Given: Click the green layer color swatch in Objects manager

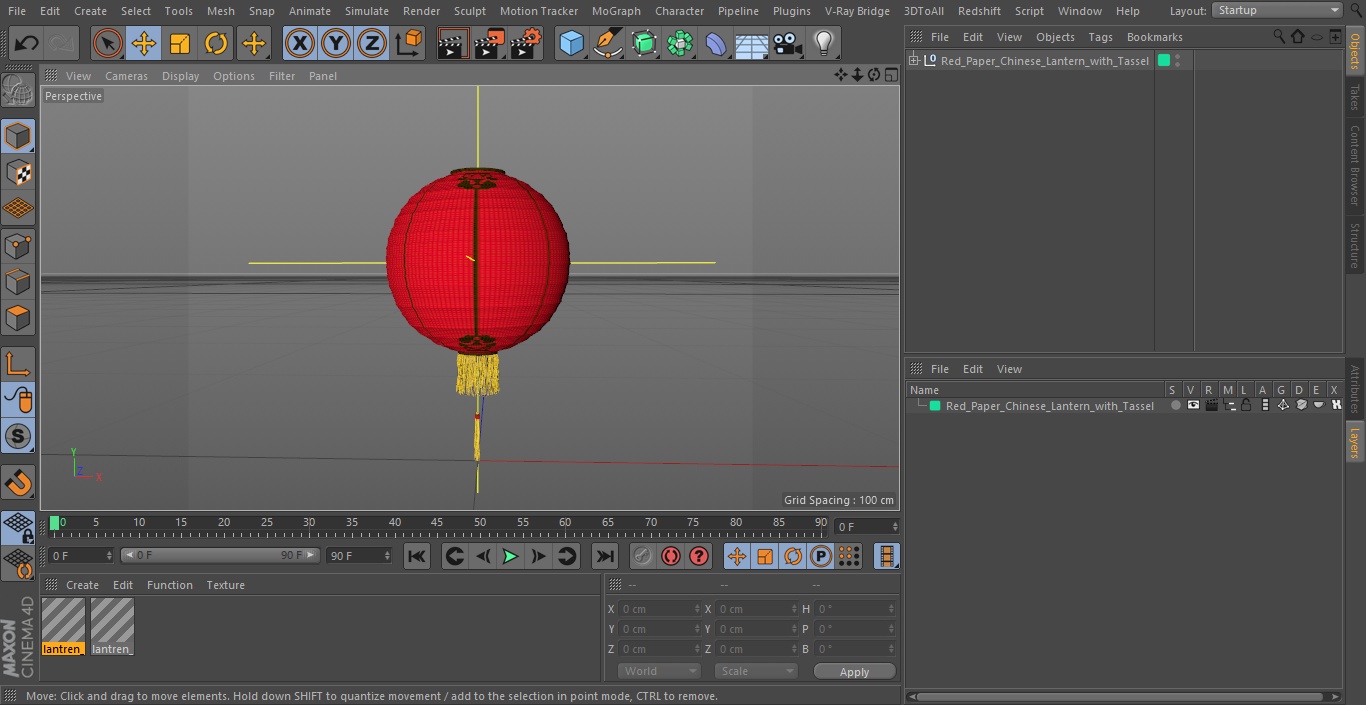Looking at the screenshot, I should pos(1164,61).
